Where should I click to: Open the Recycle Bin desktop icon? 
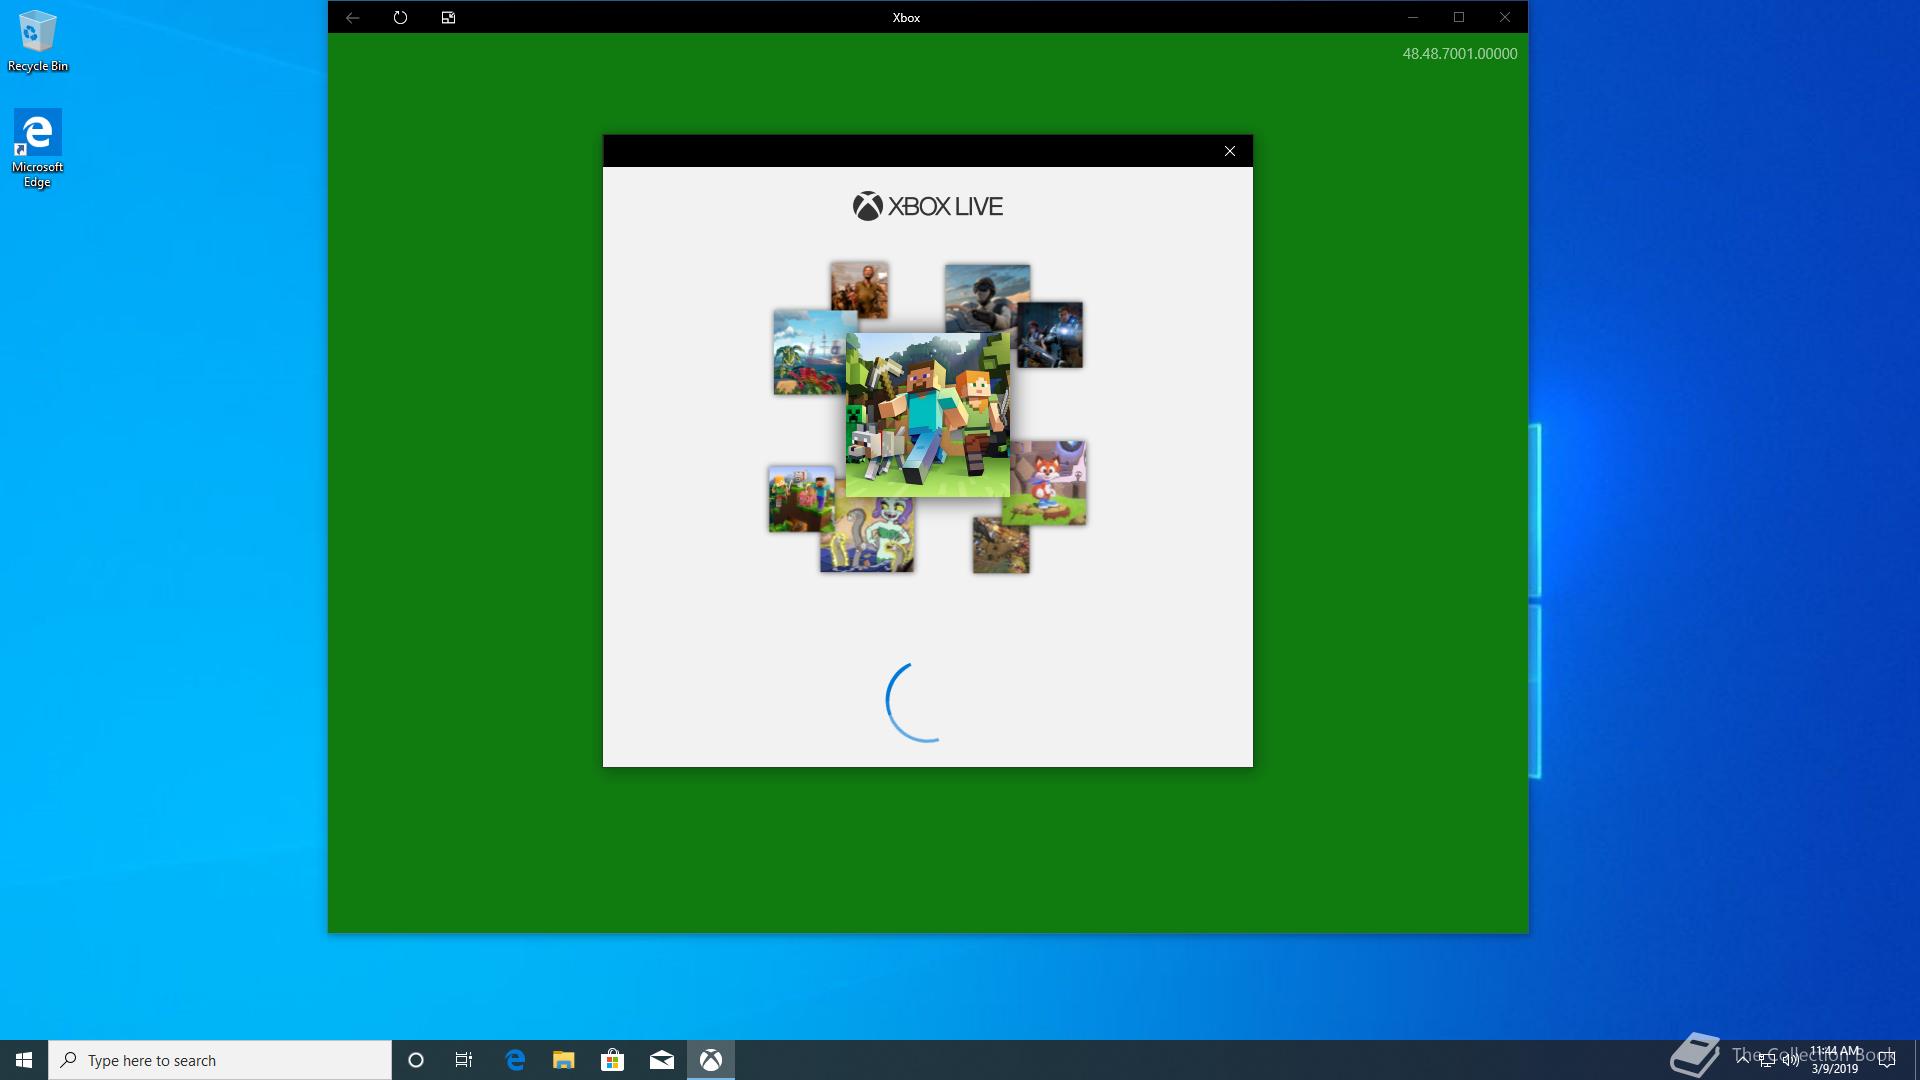(37, 41)
